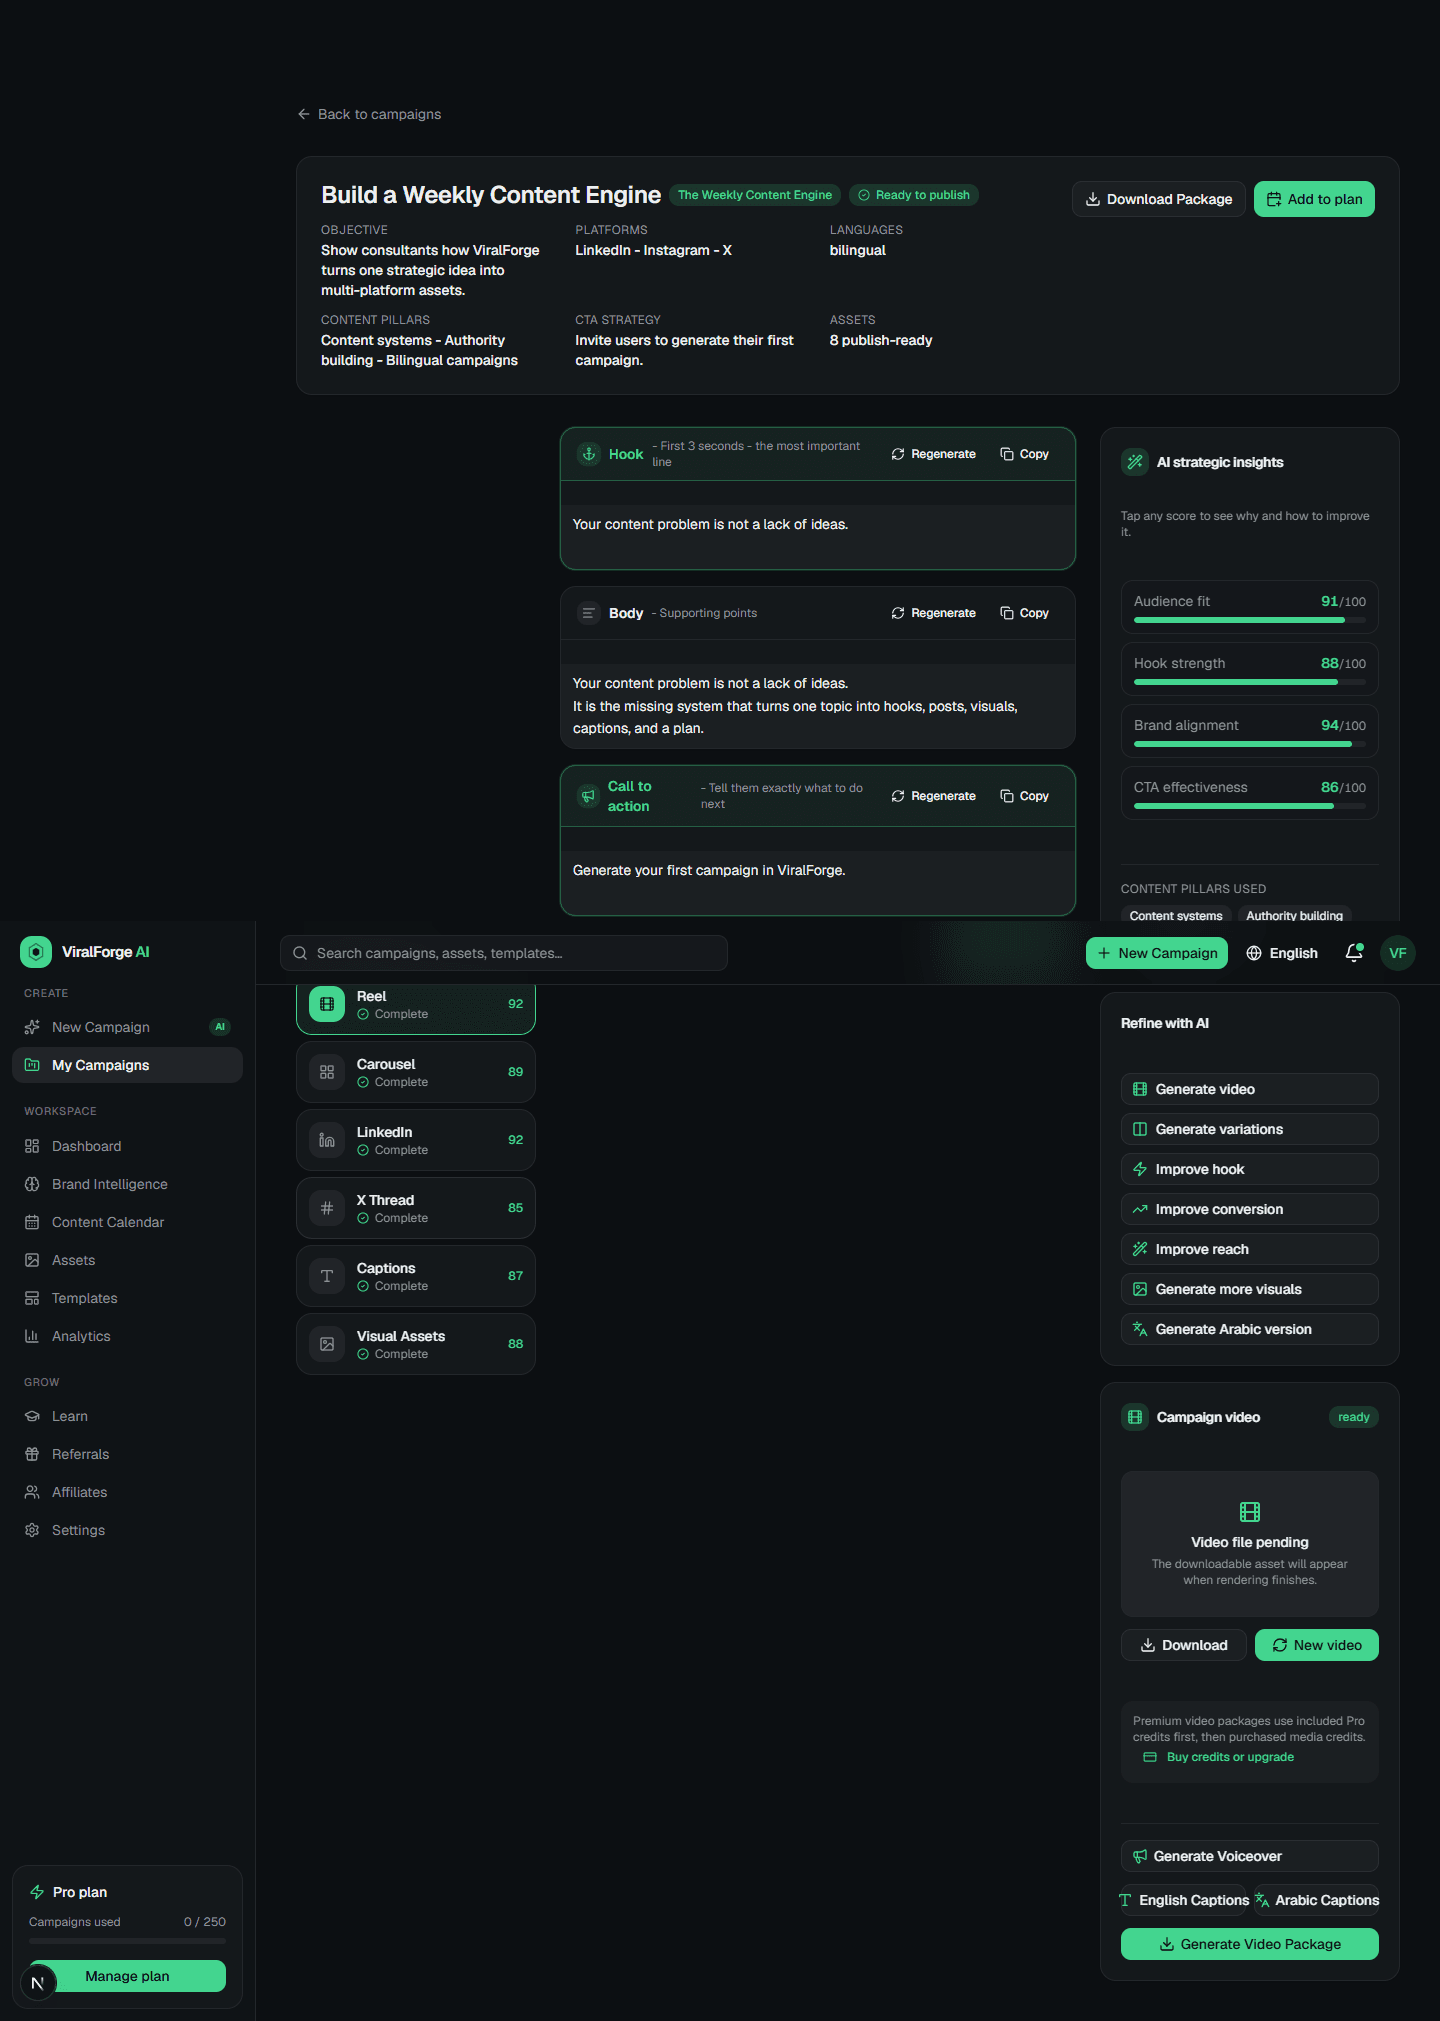Click the globe icon beside English

[x=1254, y=953]
